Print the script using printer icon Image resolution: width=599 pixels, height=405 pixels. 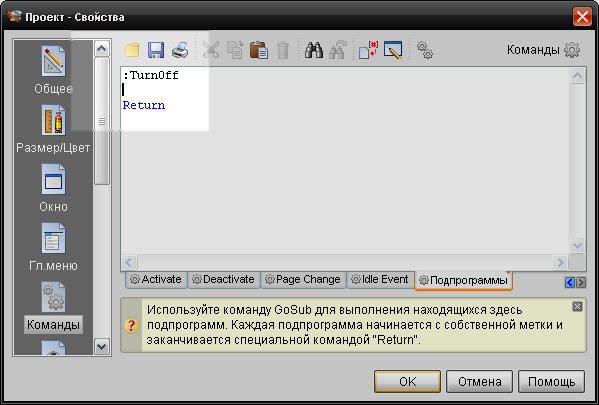[x=180, y=50]
